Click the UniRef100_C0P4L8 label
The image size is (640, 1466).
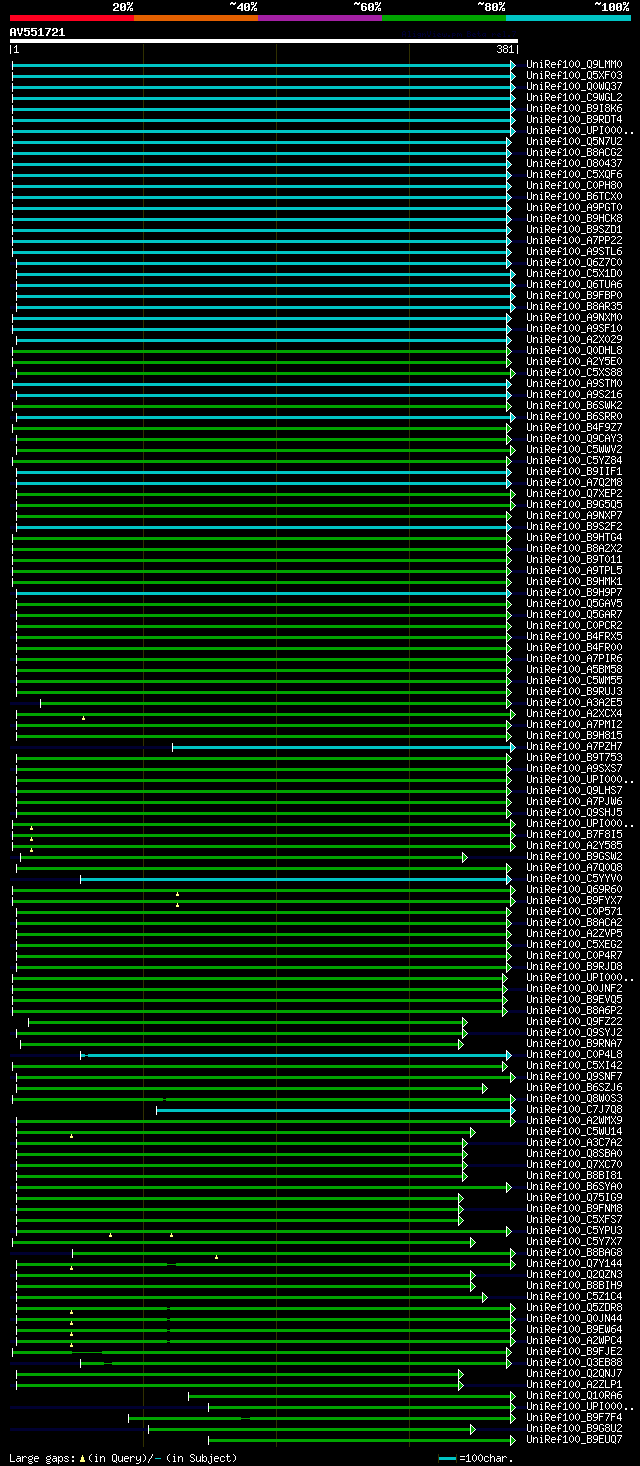(x=574, y=1055)
